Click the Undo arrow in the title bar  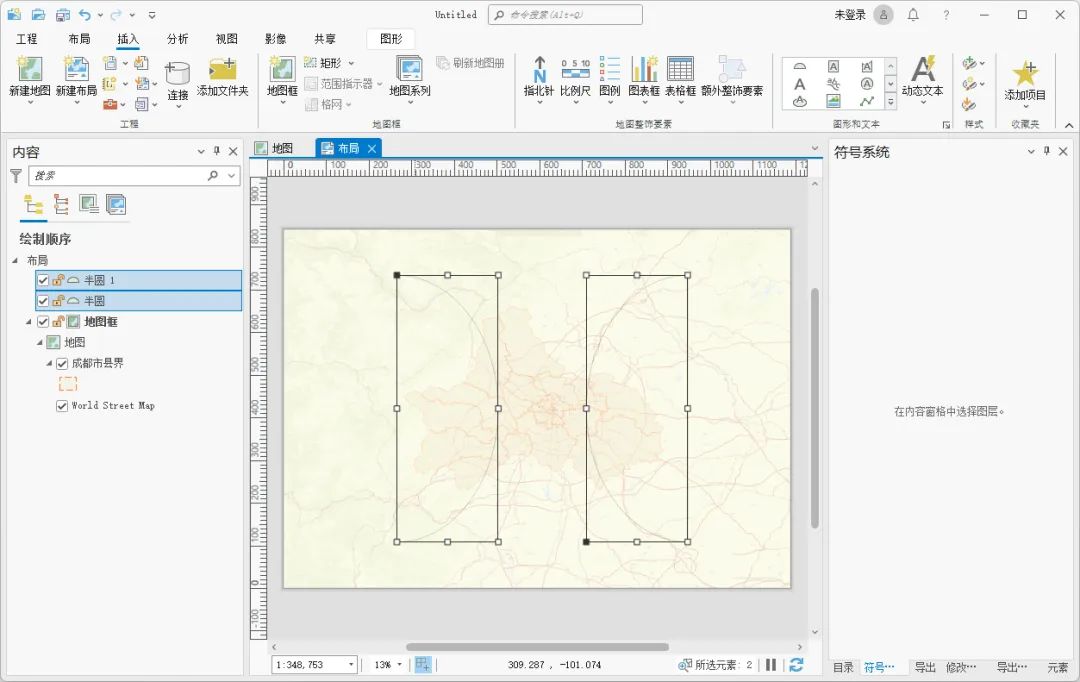(85, 14)
